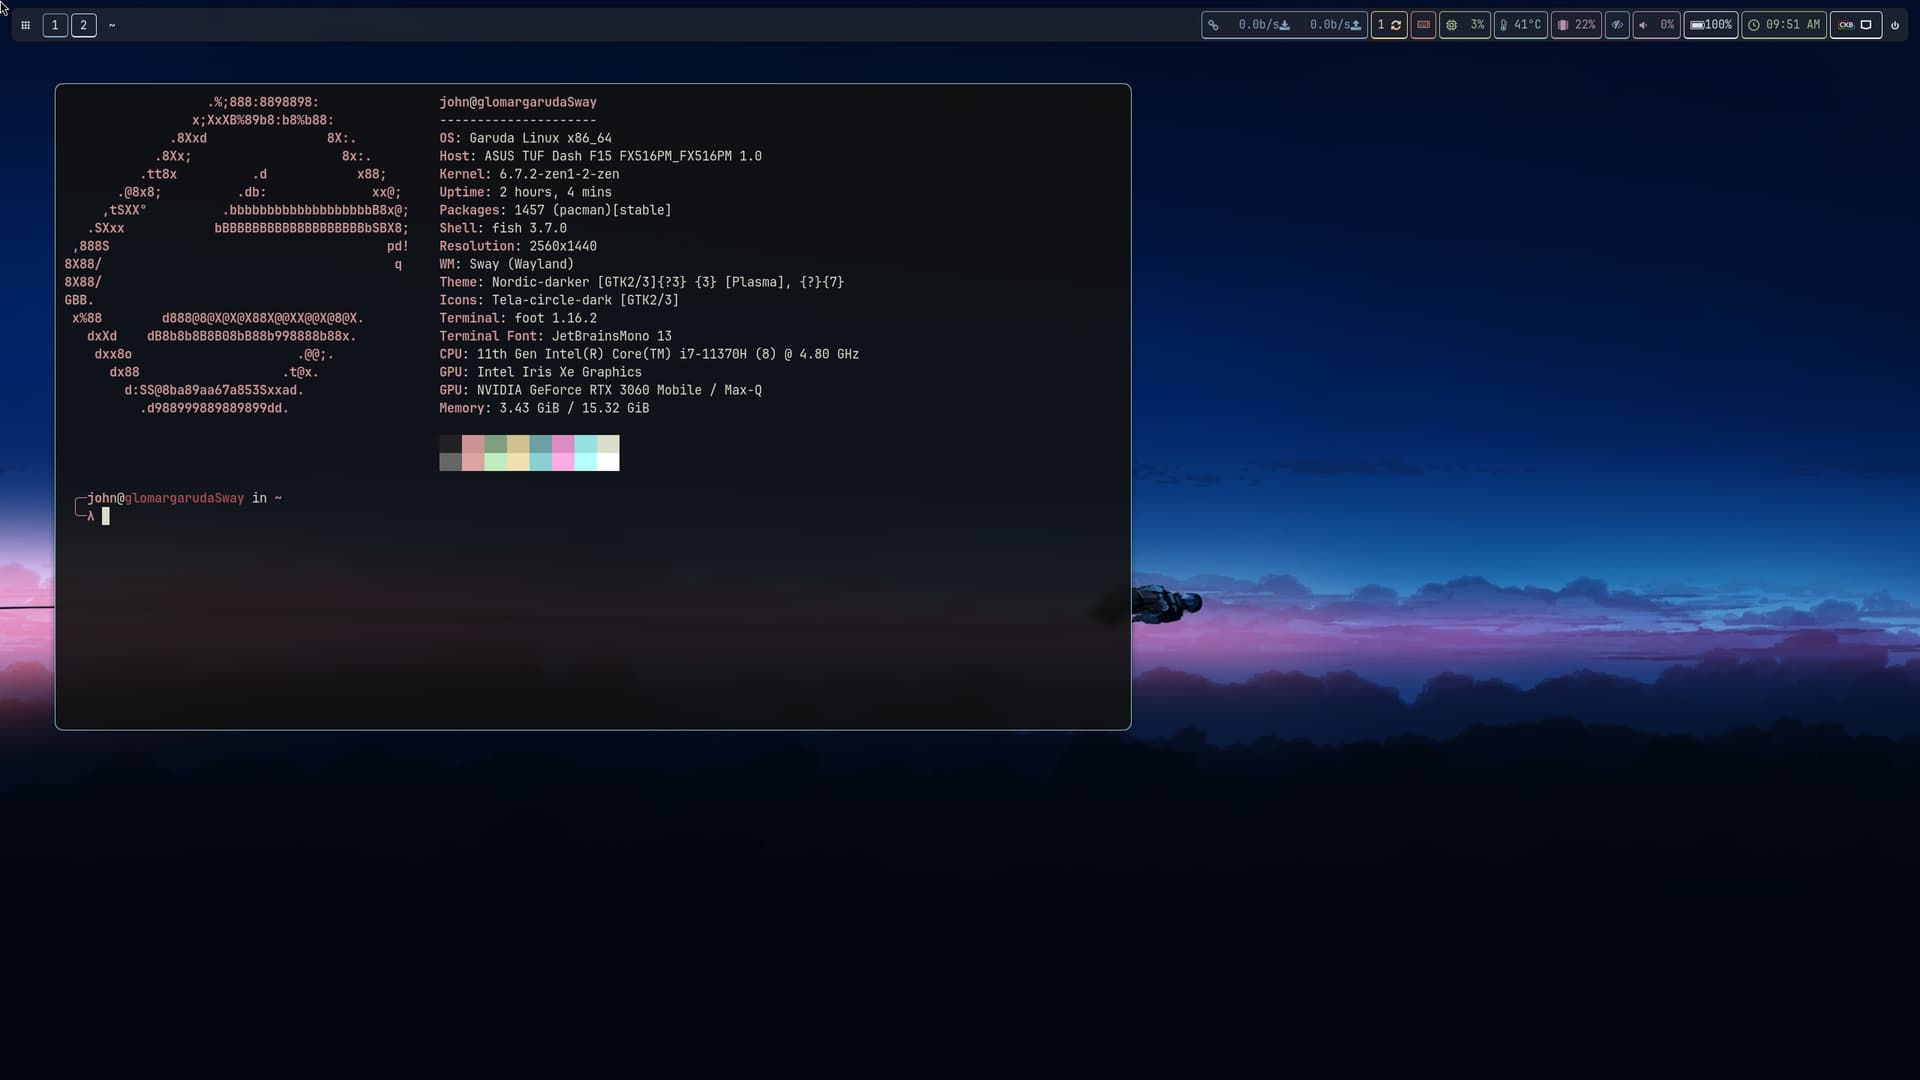Switch to workspace 2
The height and width of the screenshot is (1080, 1920).
coord(84,25)
